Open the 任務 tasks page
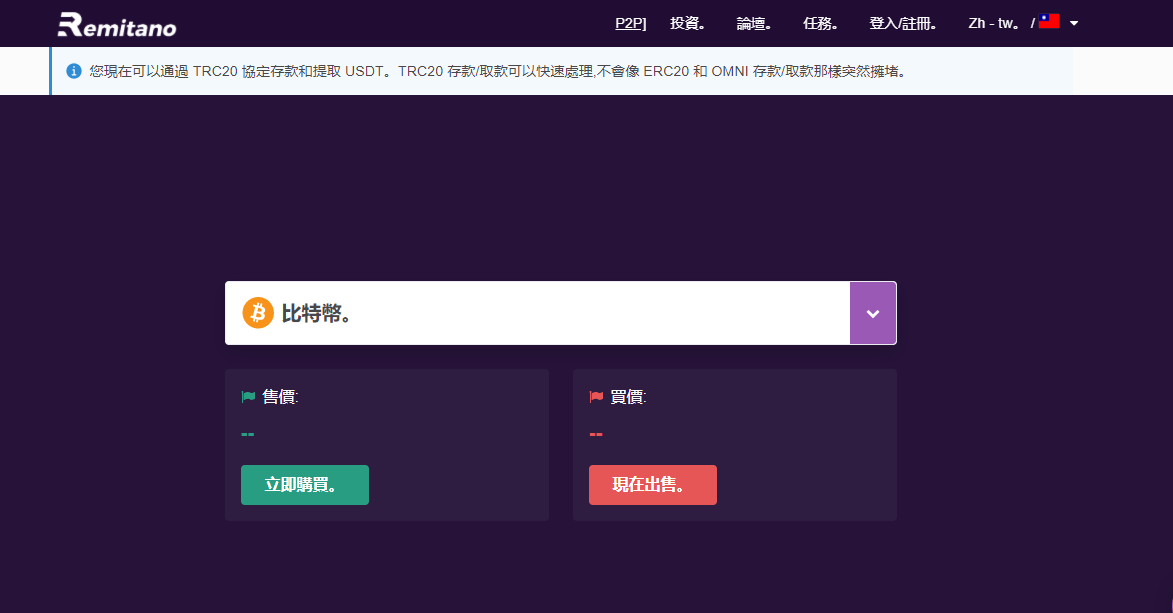The width and height of the screenshot is (1173, 613). click(x=820, y=23)
